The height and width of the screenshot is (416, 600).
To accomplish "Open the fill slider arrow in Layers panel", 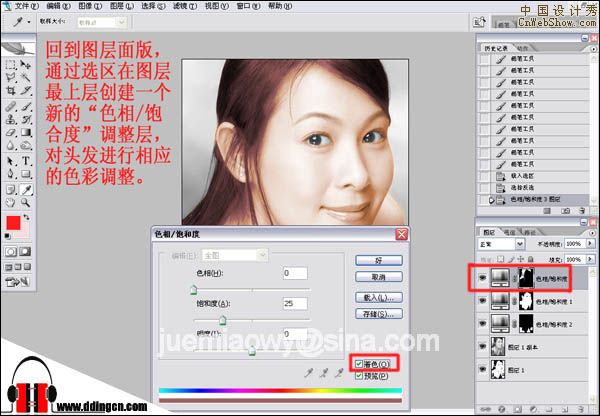I will point(590,259).
